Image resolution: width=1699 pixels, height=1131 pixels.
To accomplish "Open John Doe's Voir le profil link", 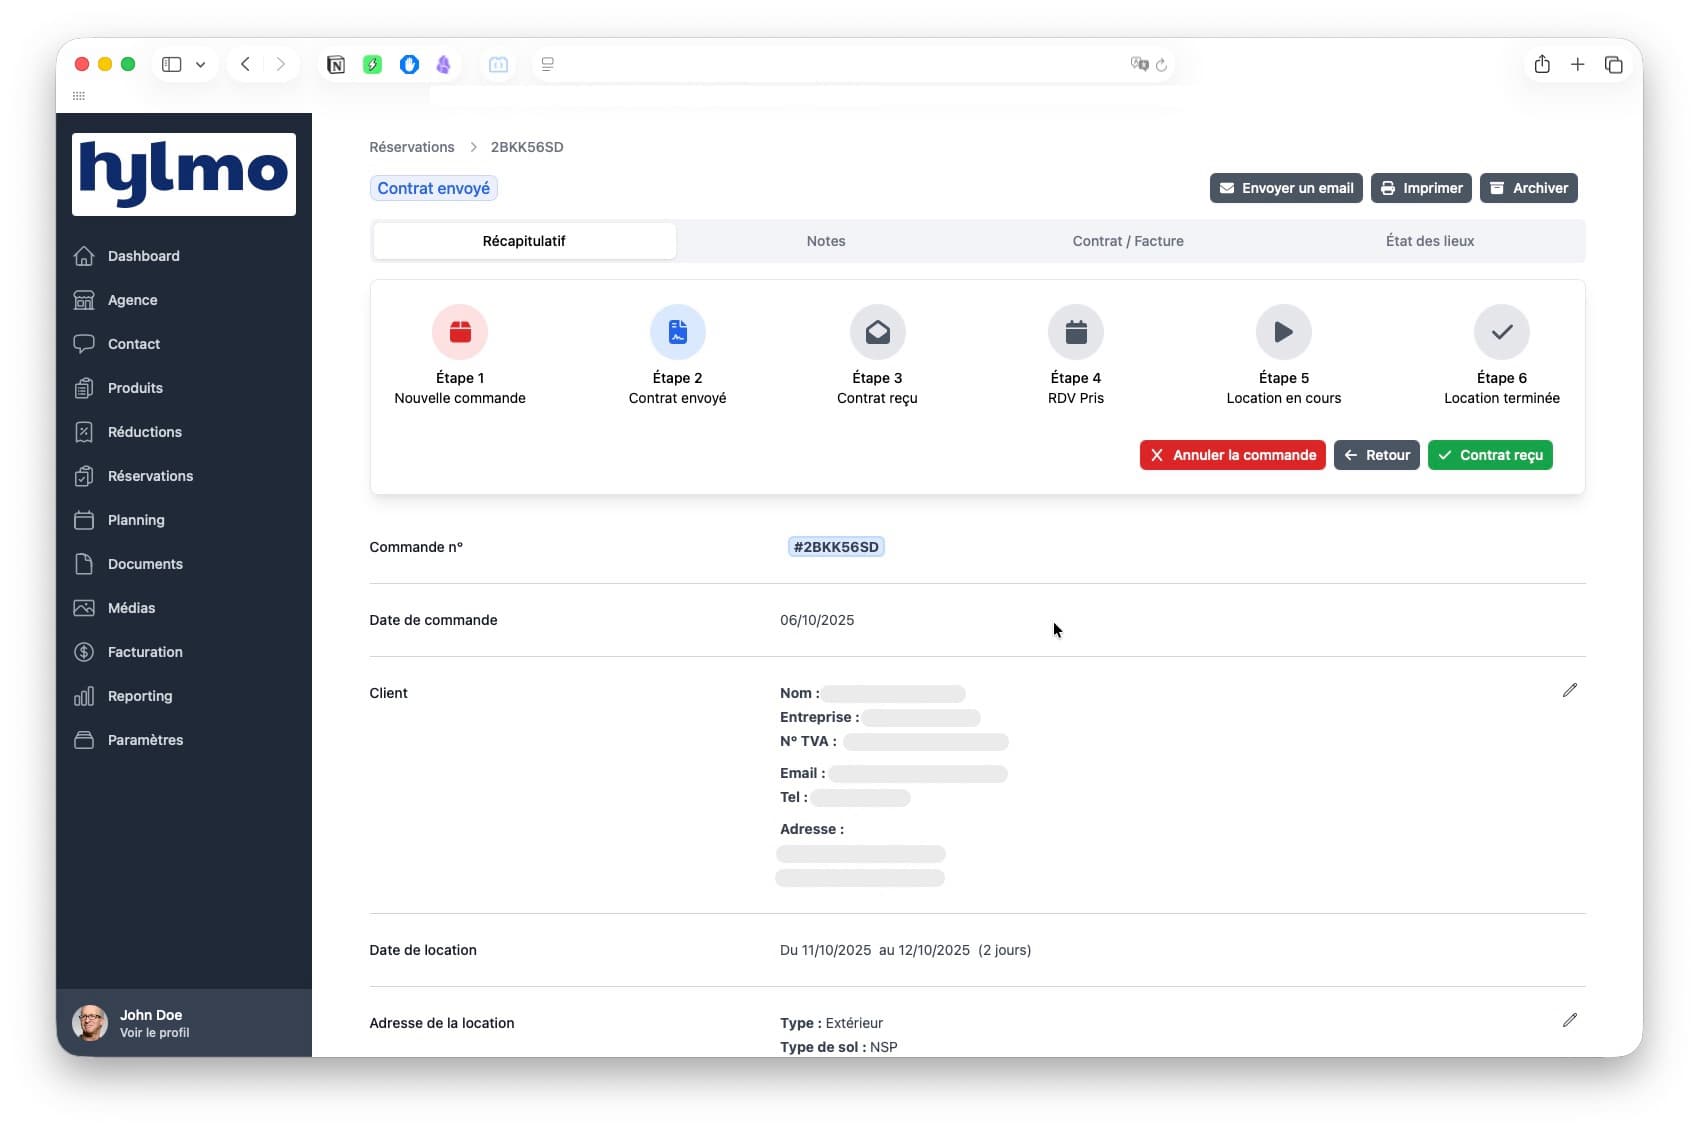I will click(154, 1033).
